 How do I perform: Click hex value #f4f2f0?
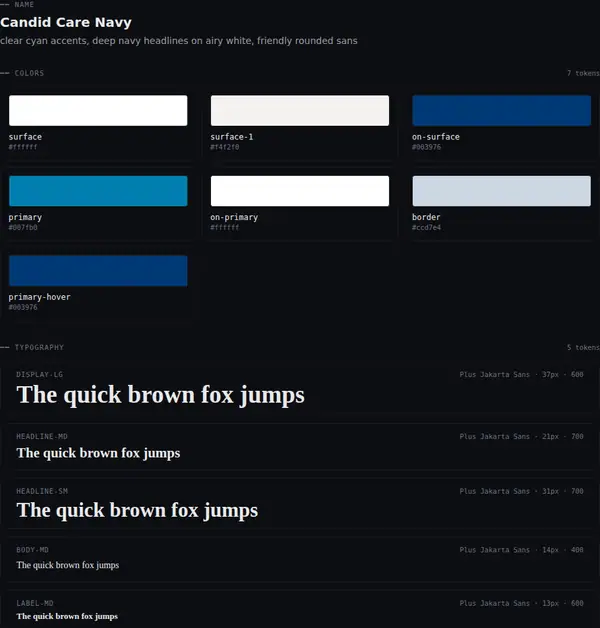pos(225,147)
